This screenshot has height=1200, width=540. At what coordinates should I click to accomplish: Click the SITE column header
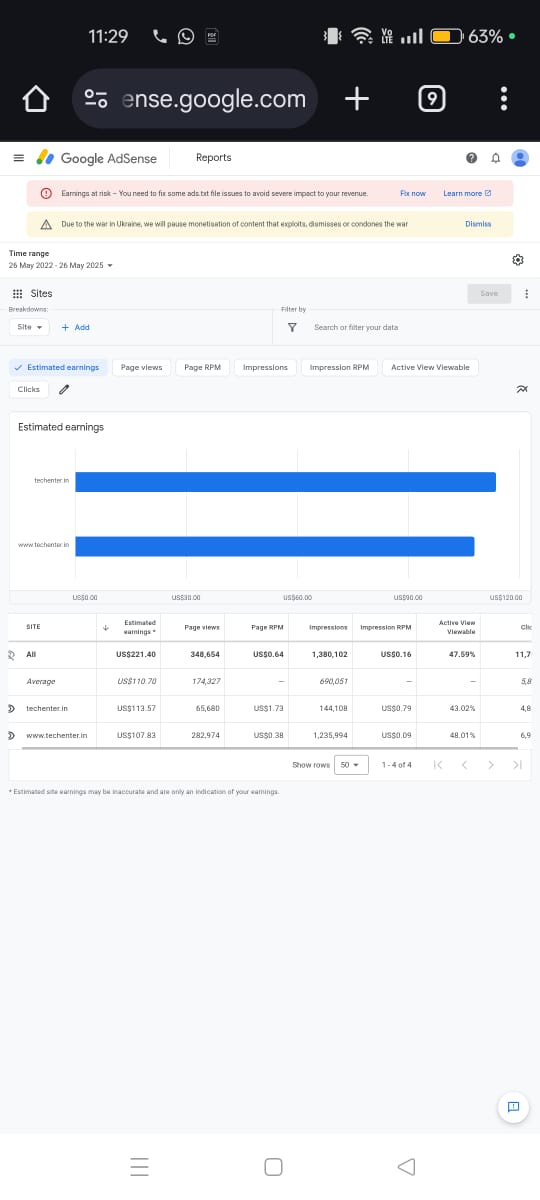click(33, 627)
